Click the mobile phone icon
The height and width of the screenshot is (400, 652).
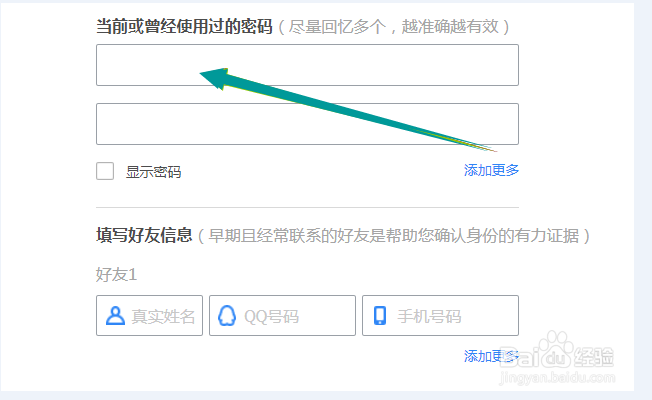click(380, 316)
